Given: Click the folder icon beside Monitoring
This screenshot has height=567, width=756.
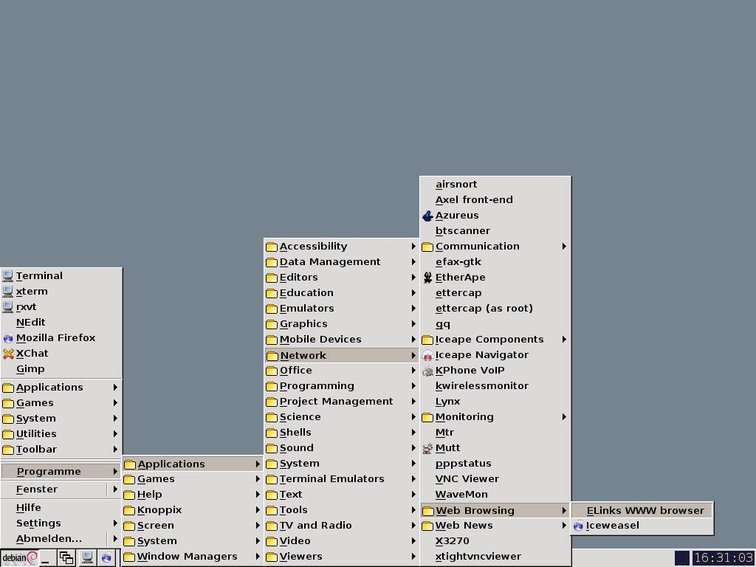Looking at the screenshot, I should point(427,418).
